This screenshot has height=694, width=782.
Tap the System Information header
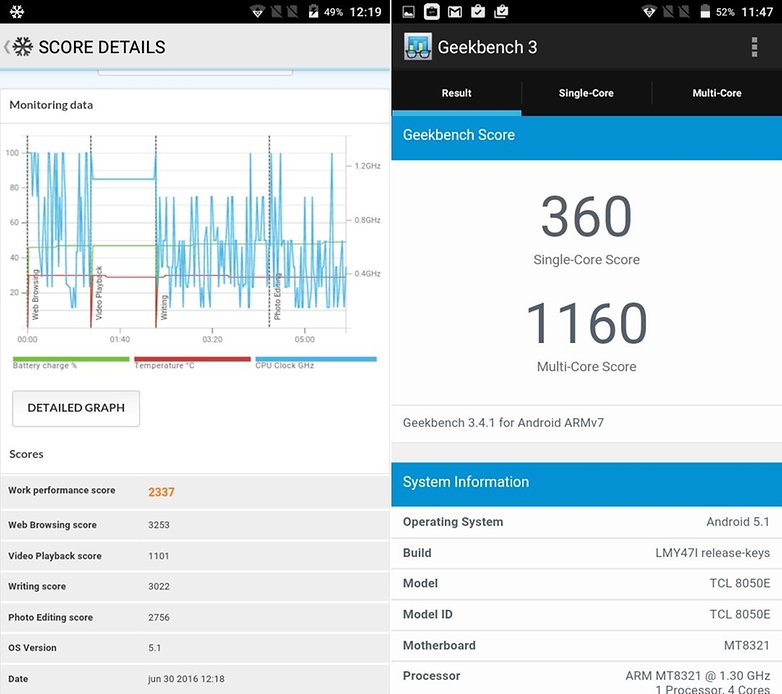tap(586, 483)
